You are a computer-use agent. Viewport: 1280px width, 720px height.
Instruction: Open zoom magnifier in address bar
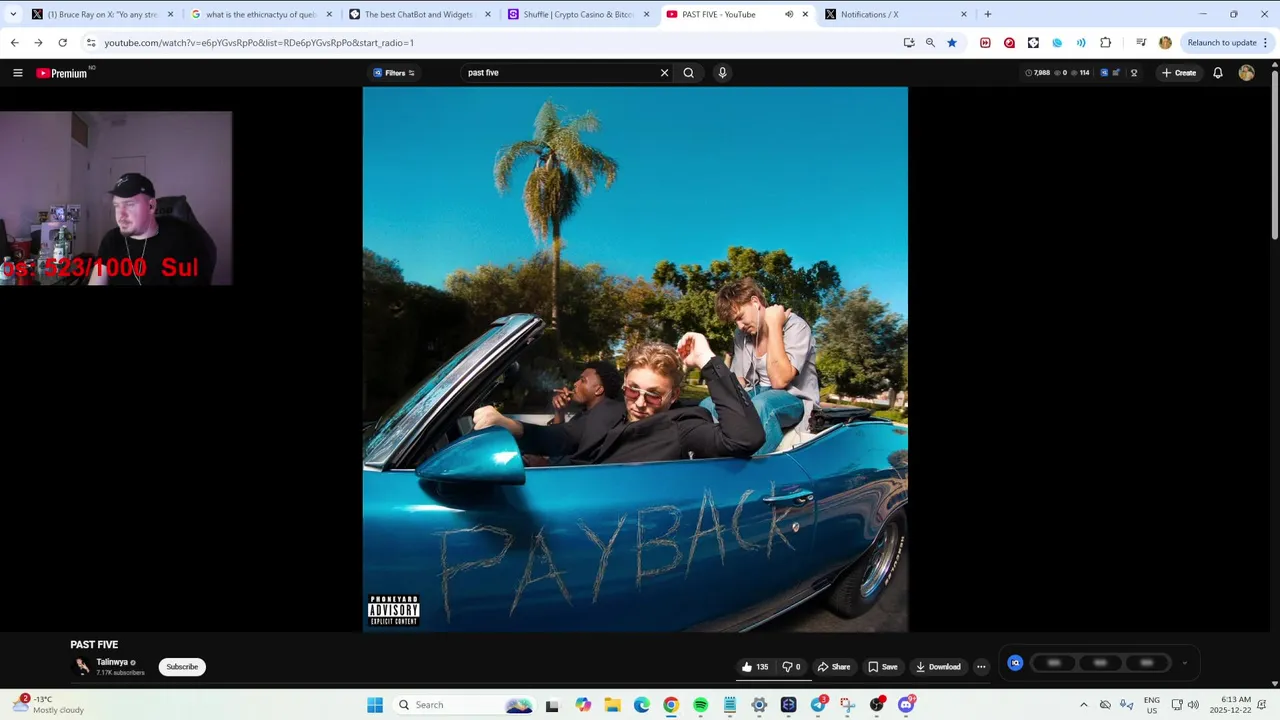(930, 43)
